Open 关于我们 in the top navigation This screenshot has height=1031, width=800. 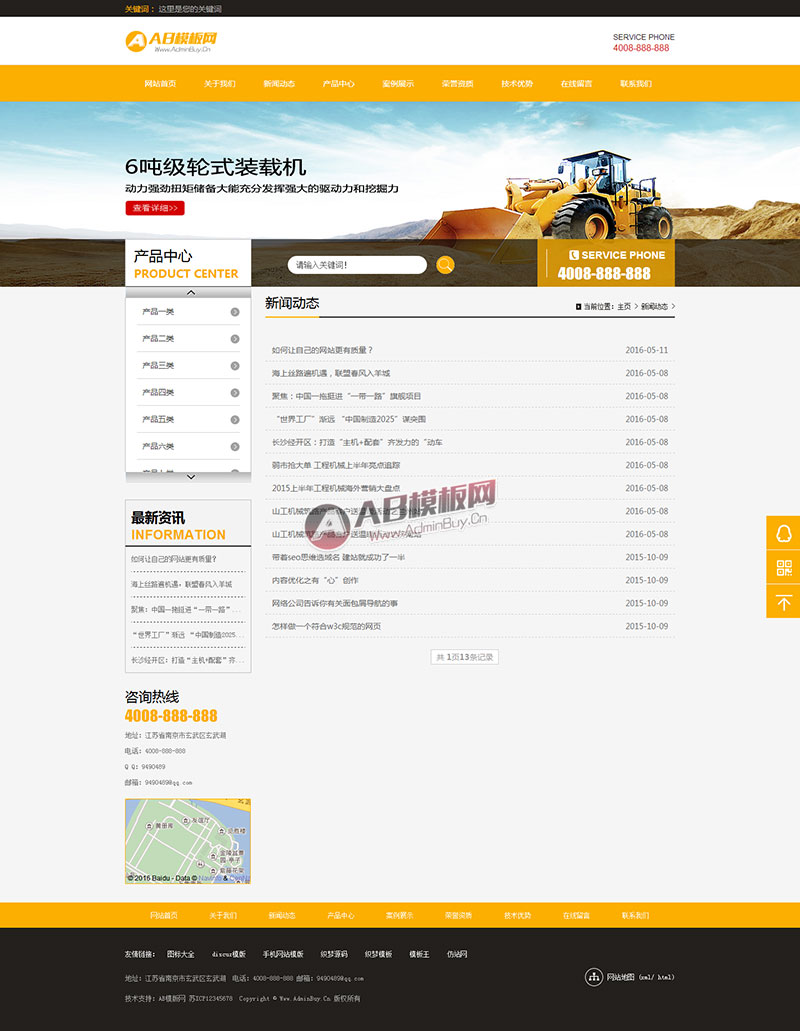point(220,84)
